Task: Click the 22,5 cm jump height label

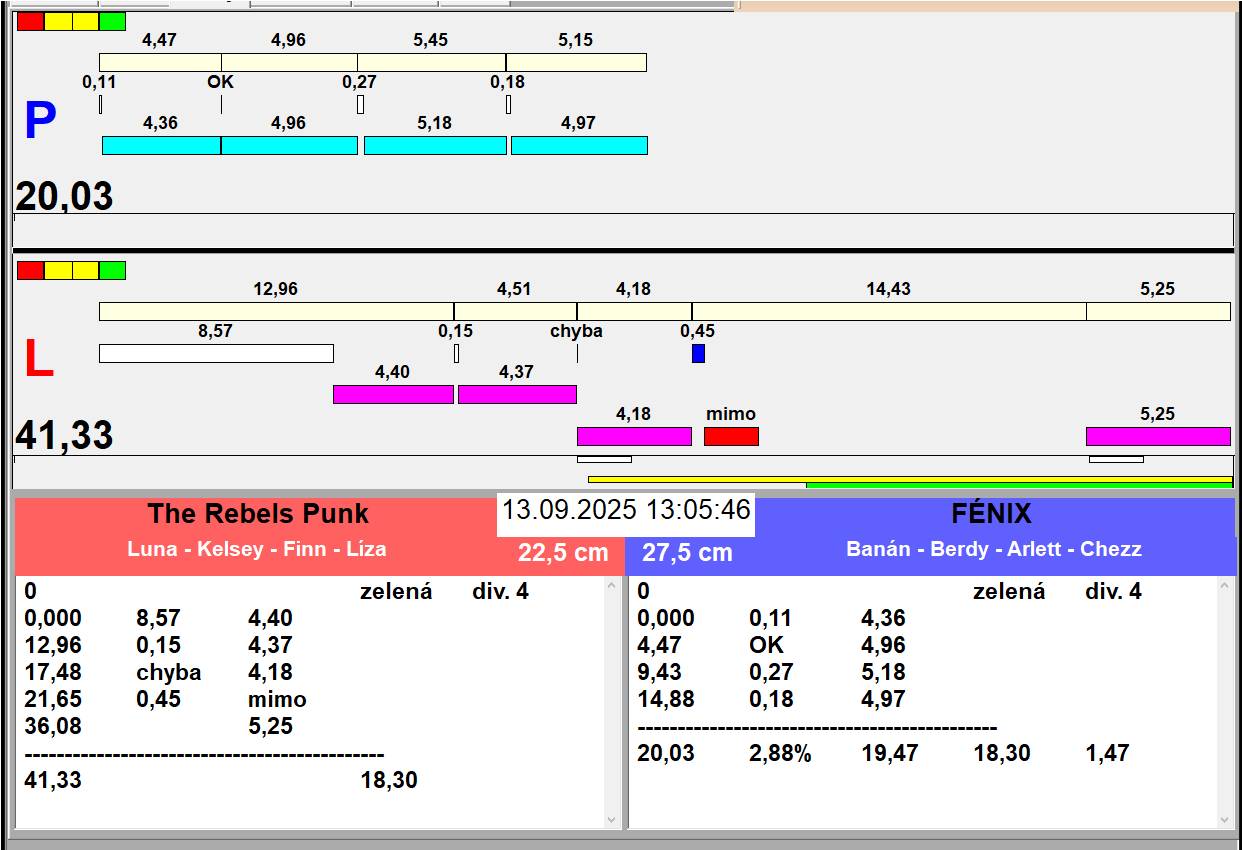Action: click(x=563, y=553)
